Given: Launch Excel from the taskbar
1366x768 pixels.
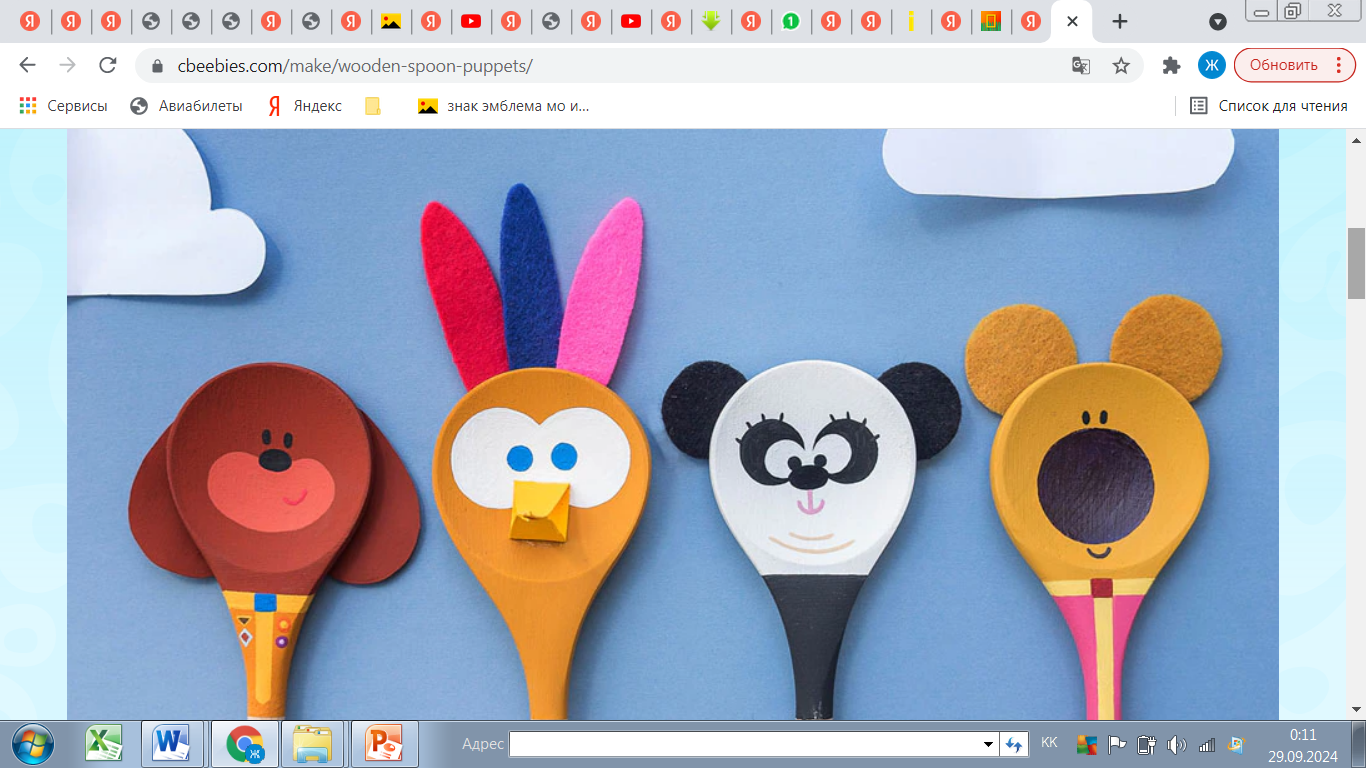Looking at the screenshot, I should (x=103, y=744).
